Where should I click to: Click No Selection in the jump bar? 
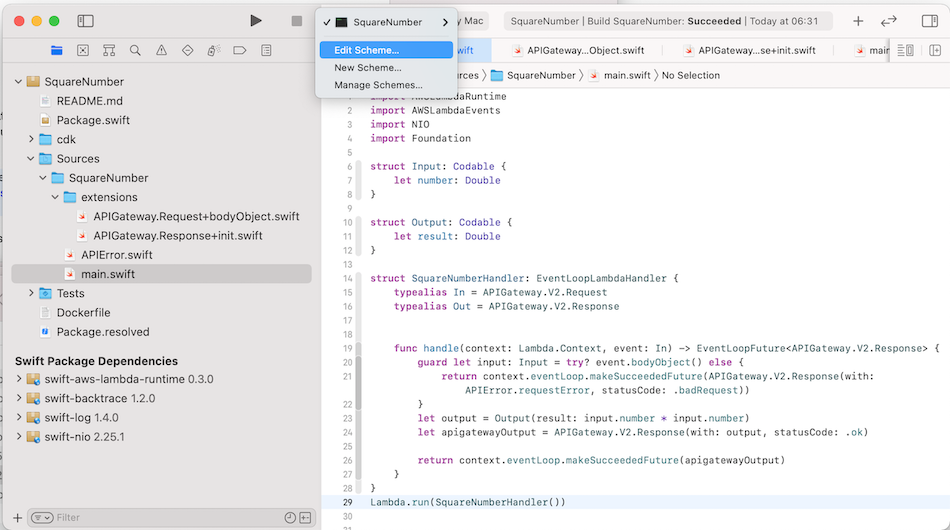(691, 75)
